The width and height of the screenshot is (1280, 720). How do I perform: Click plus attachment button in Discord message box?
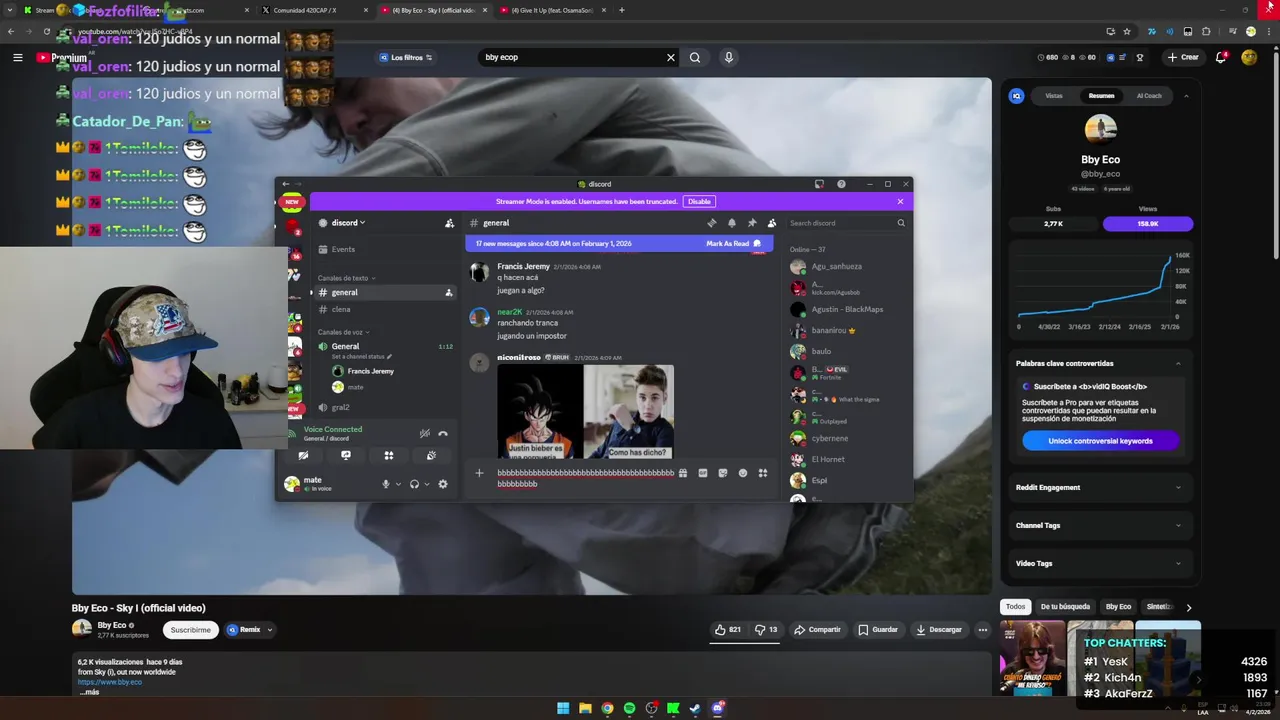pyautogui.click(x=479, y=473)
